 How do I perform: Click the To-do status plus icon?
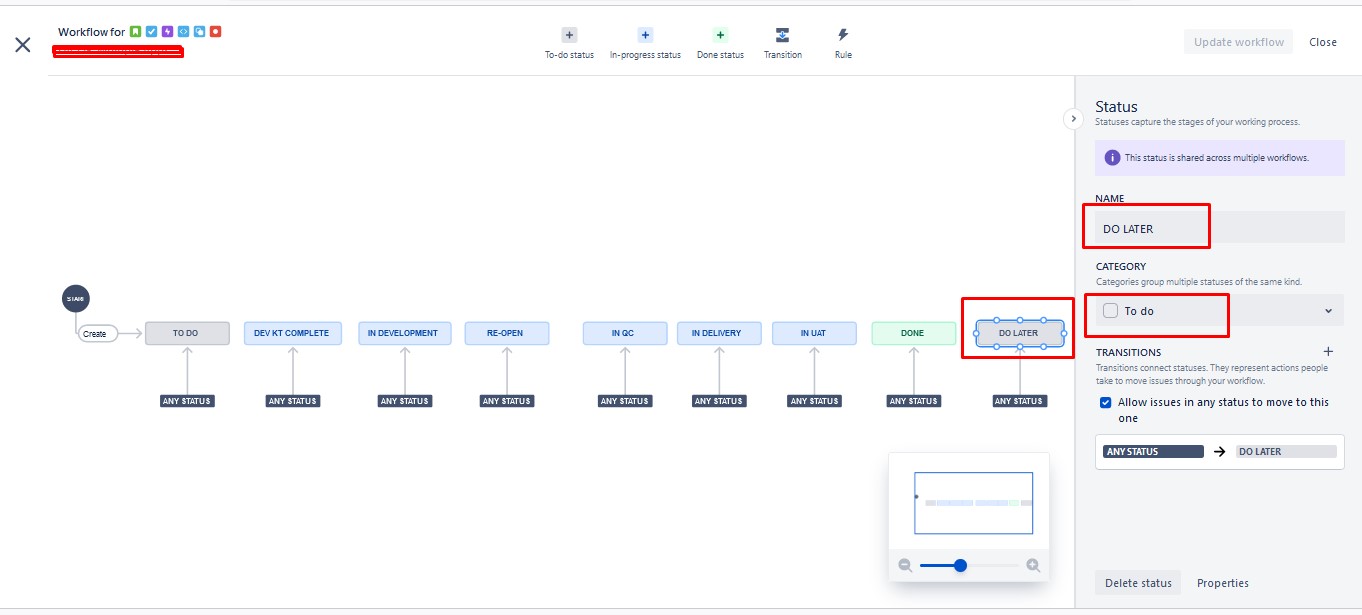coord(569,34)
